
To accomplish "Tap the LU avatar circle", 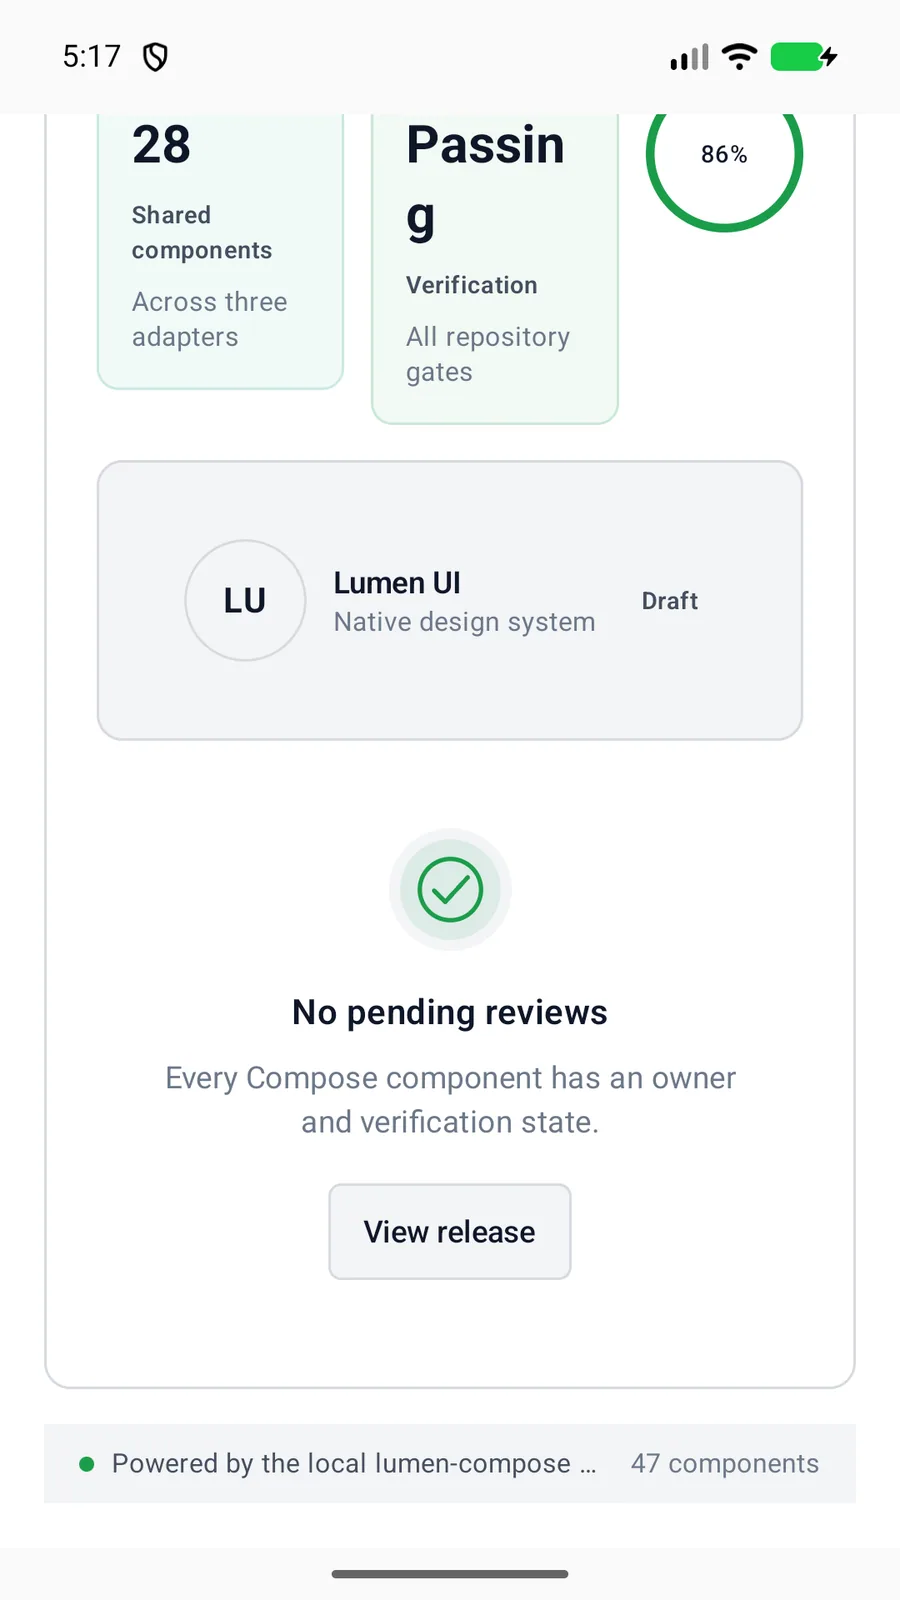I will point(245,600).
